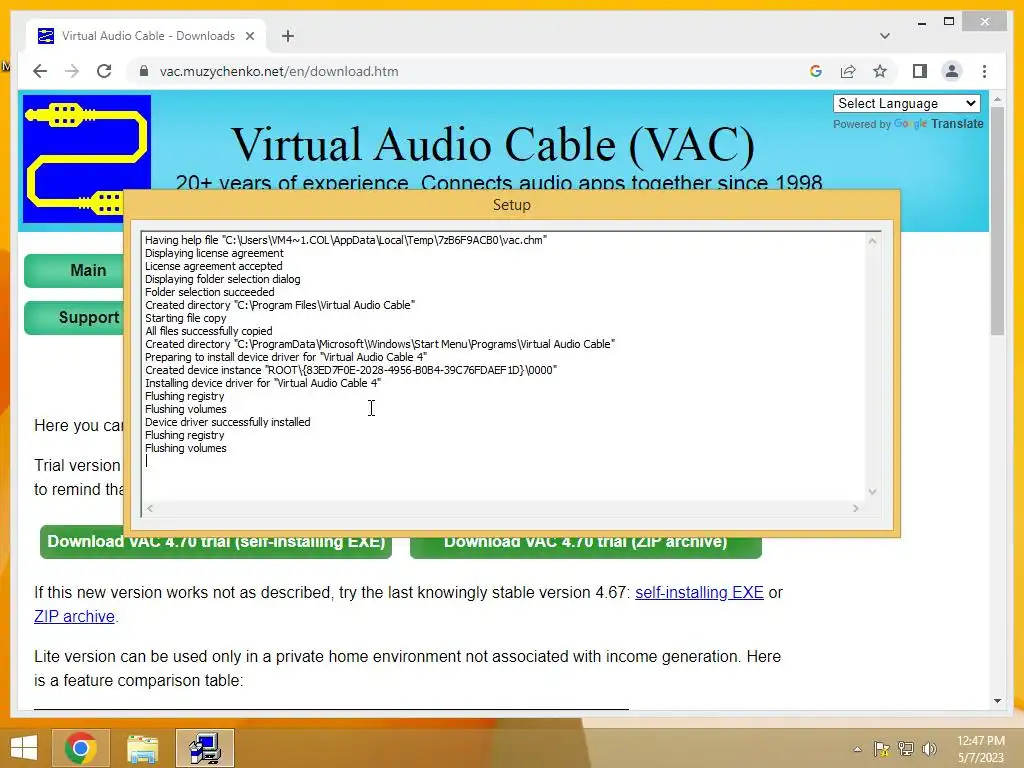
Task: Open a new tab with plus button
Action: click(x=288, y=36)
